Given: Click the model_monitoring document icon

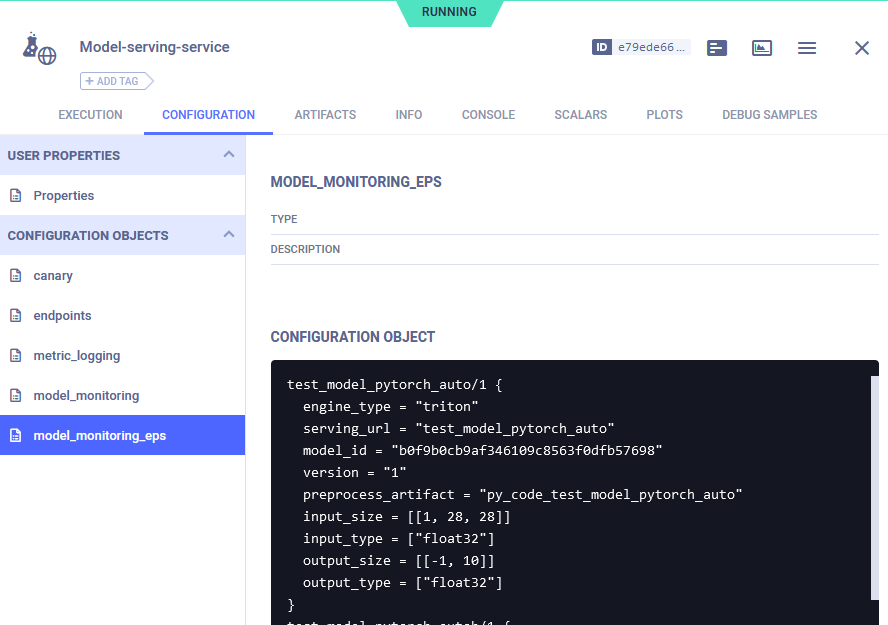Looking at the screenshot, I should (16, 395).
